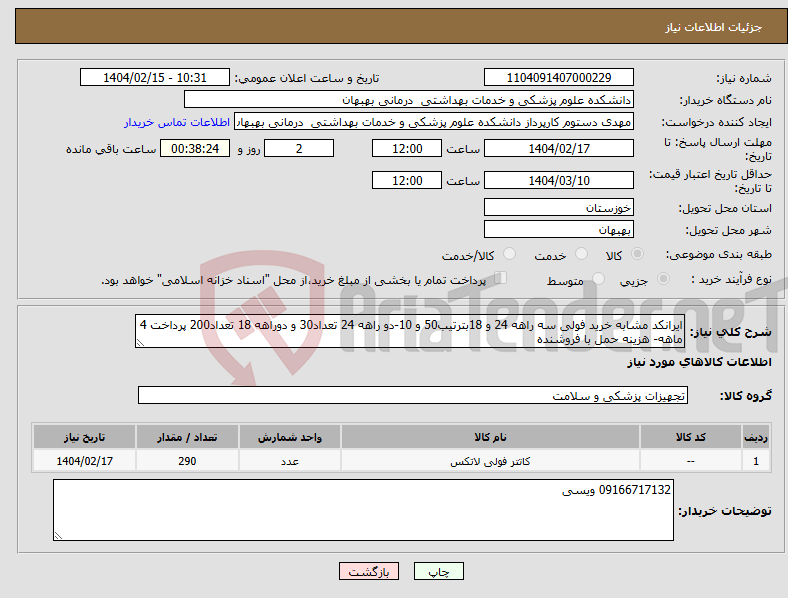Click the price validity time 12:00 field
The height and width of the screenshot is (598, 788).
tap(407, 180)
